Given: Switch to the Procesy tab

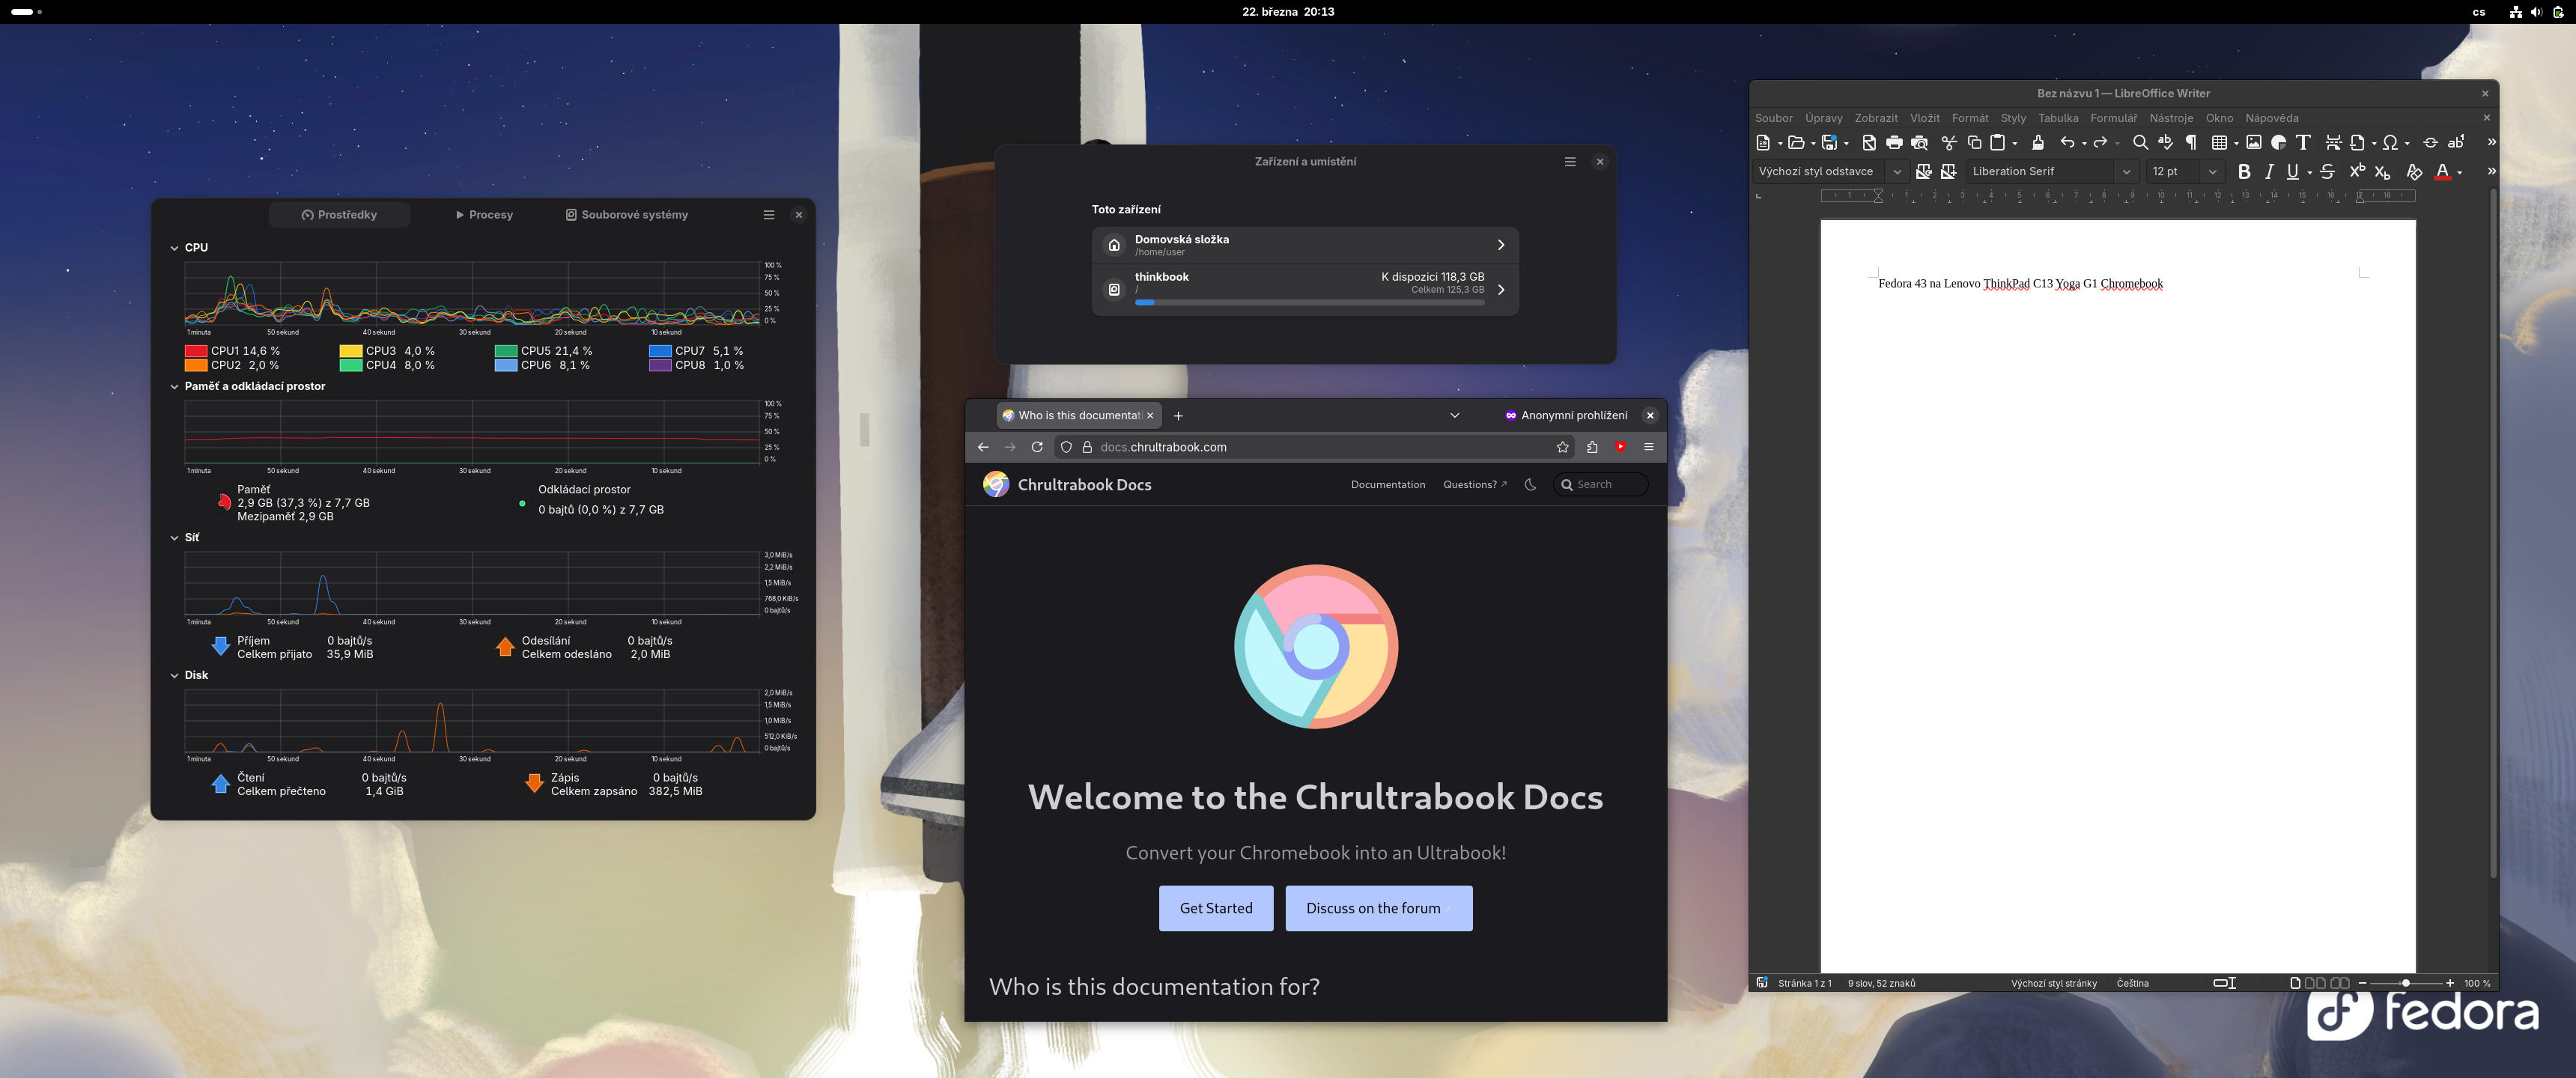Looking at the screenshot, I should click(x=484, y=215).
